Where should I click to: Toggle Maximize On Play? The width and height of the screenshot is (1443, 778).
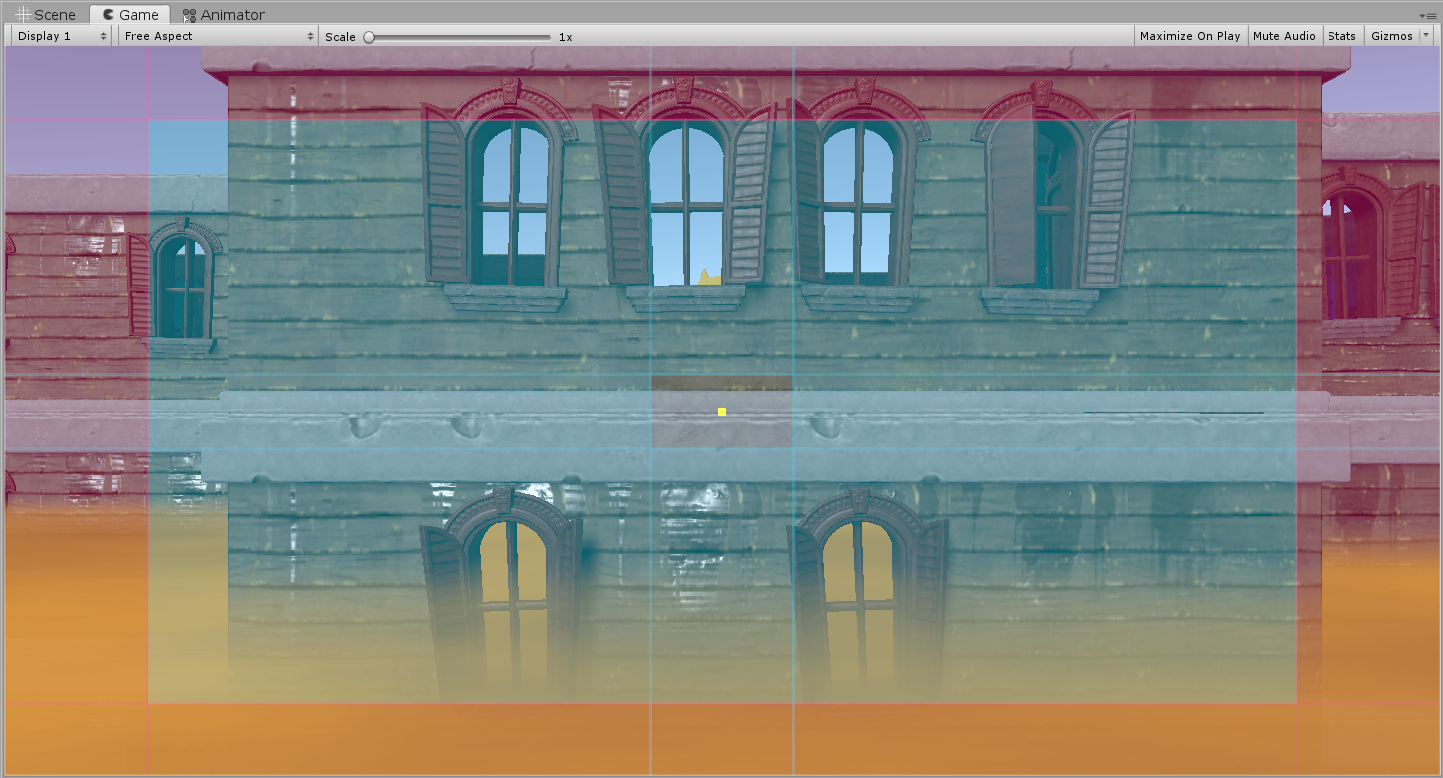point(1190,36)
